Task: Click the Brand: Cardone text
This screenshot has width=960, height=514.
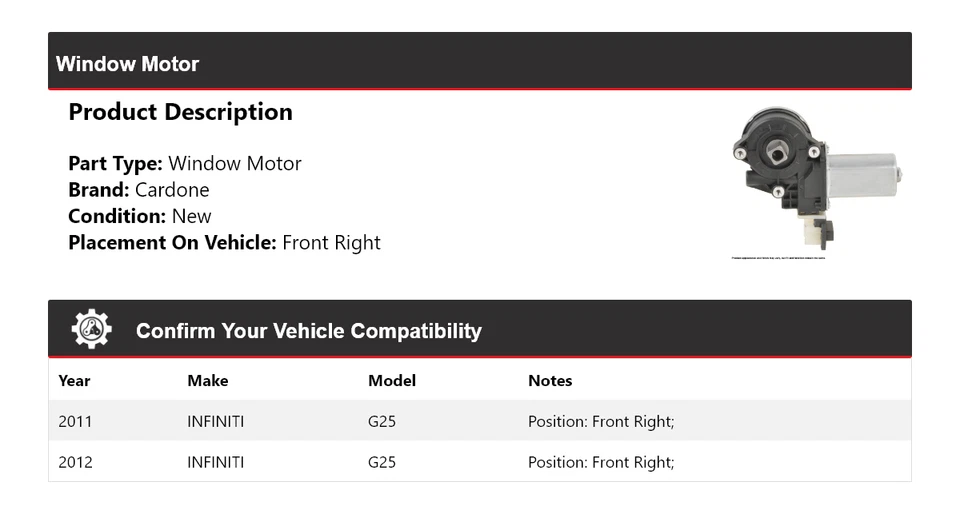Action: click(138, 190)
